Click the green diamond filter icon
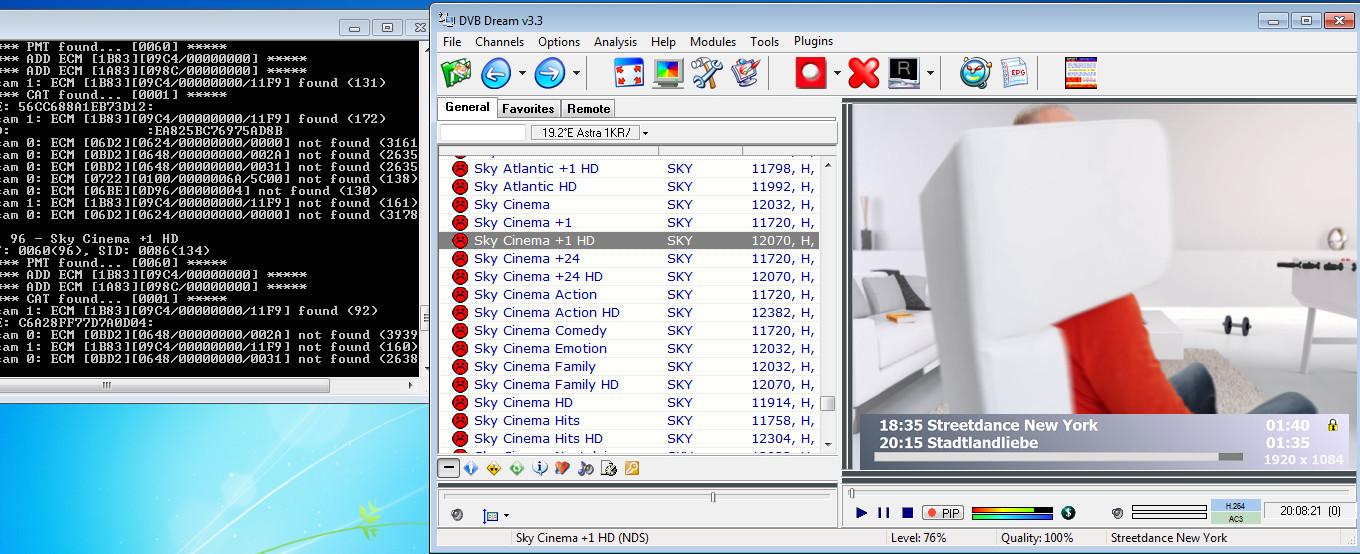The height and width of the screenshot is (554, 1360). [x=517, y=467]
